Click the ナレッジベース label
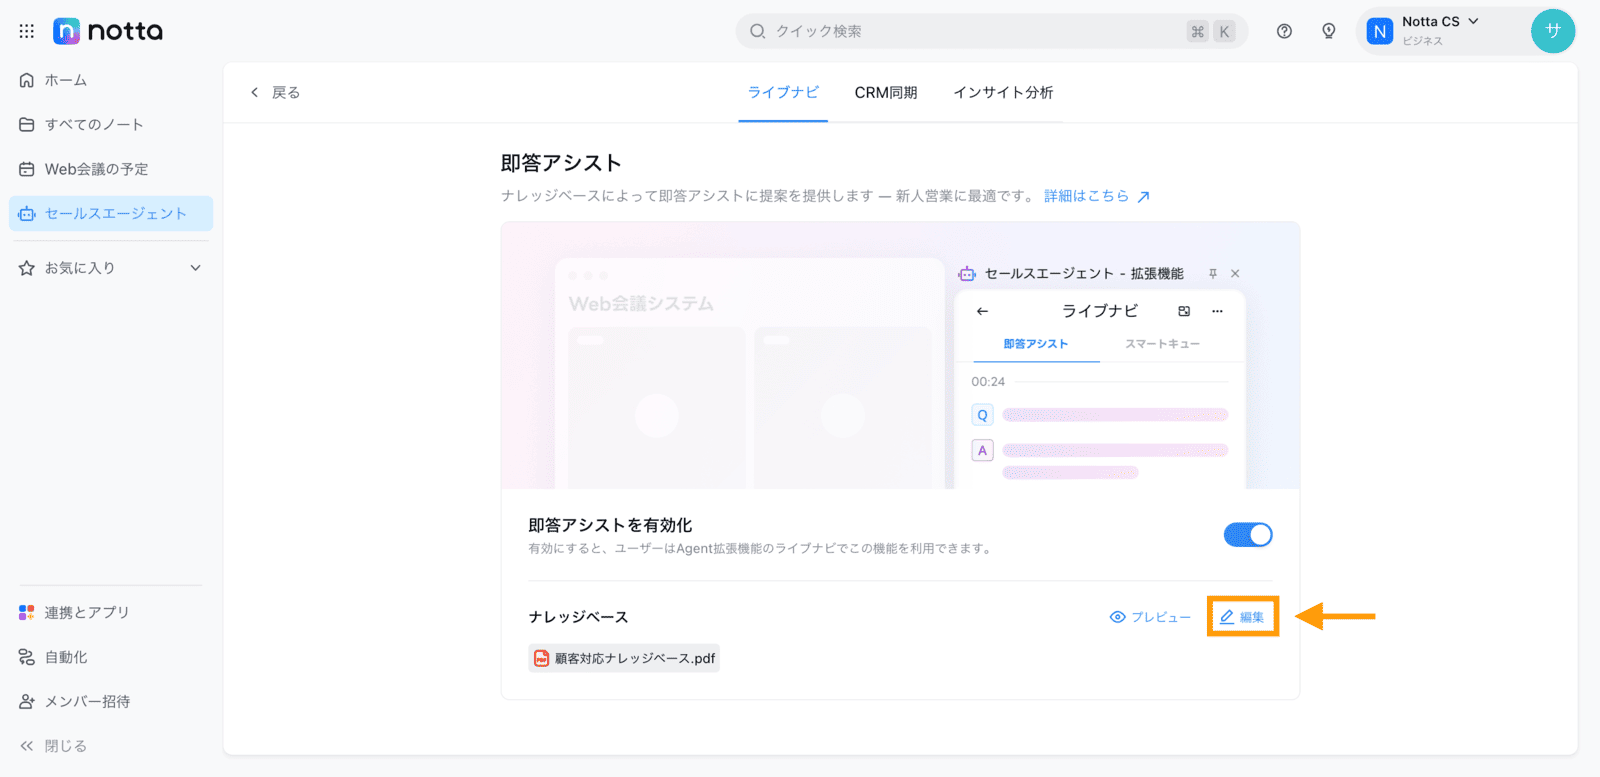This screenshot has height=777, width=1600. [578, 617]
